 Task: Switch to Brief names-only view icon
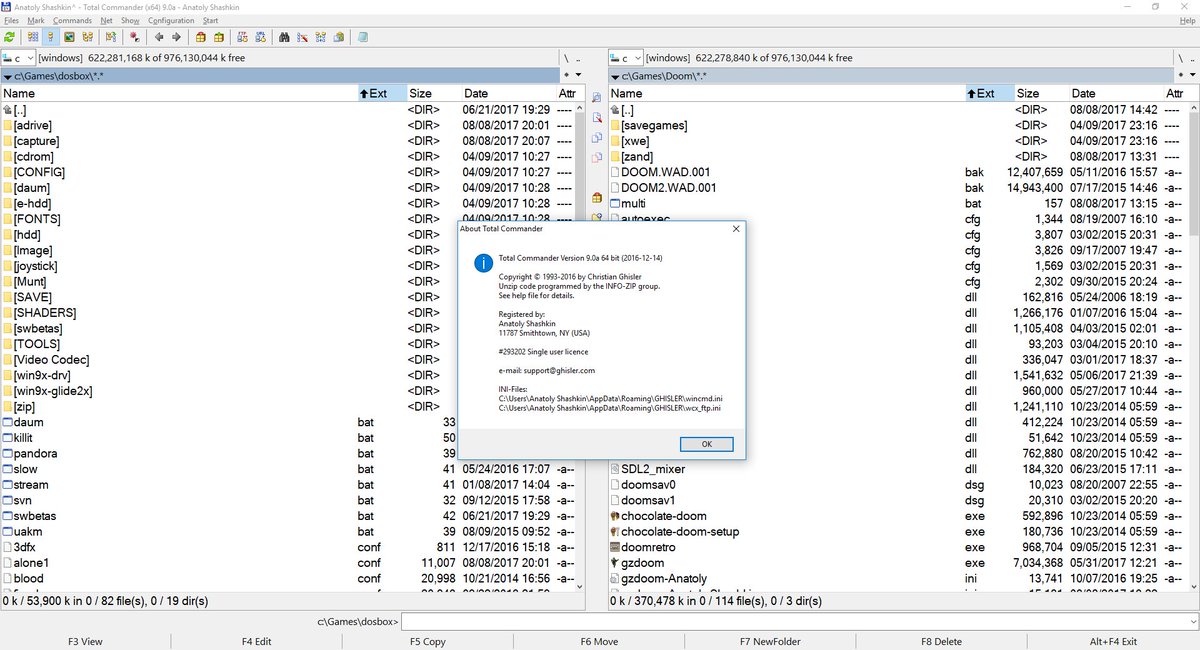click(x=33, y=37)
